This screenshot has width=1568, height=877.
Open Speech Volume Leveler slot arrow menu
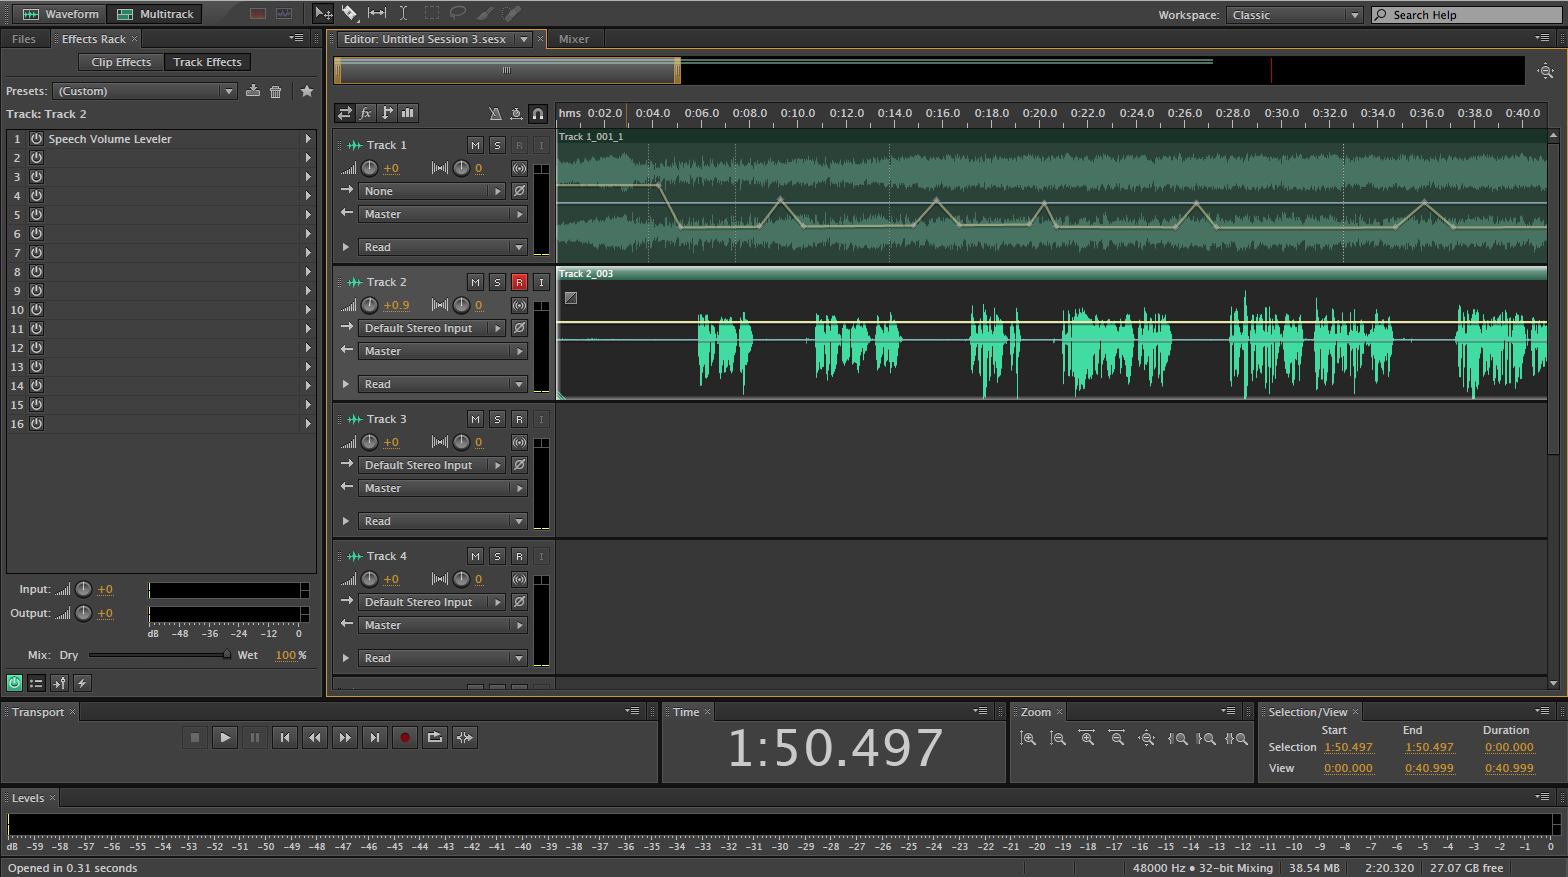tap(308, 139)
